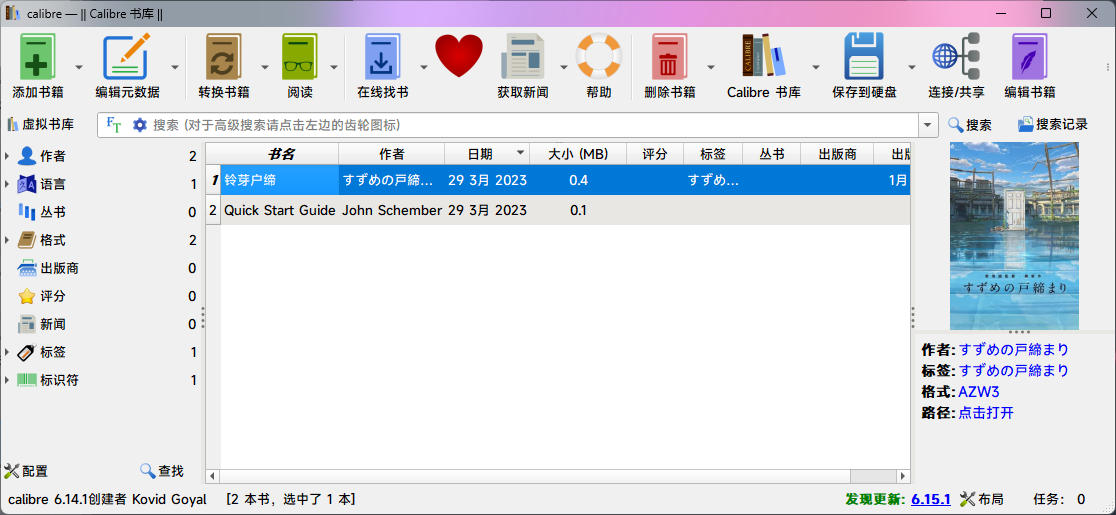Expand the 标签 (Tags) tree node

pyautogui.click(x=7, y=352)
